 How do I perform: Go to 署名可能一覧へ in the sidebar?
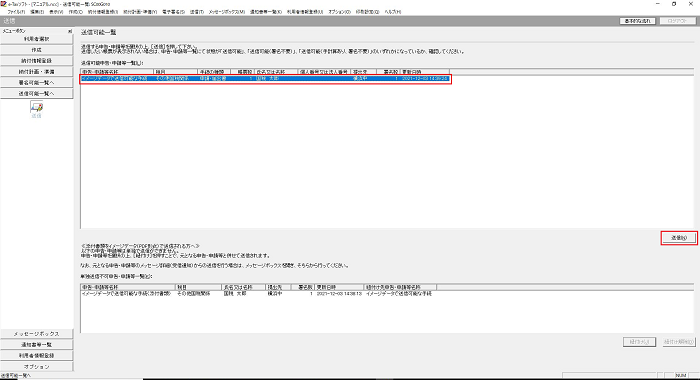point(37,83)
